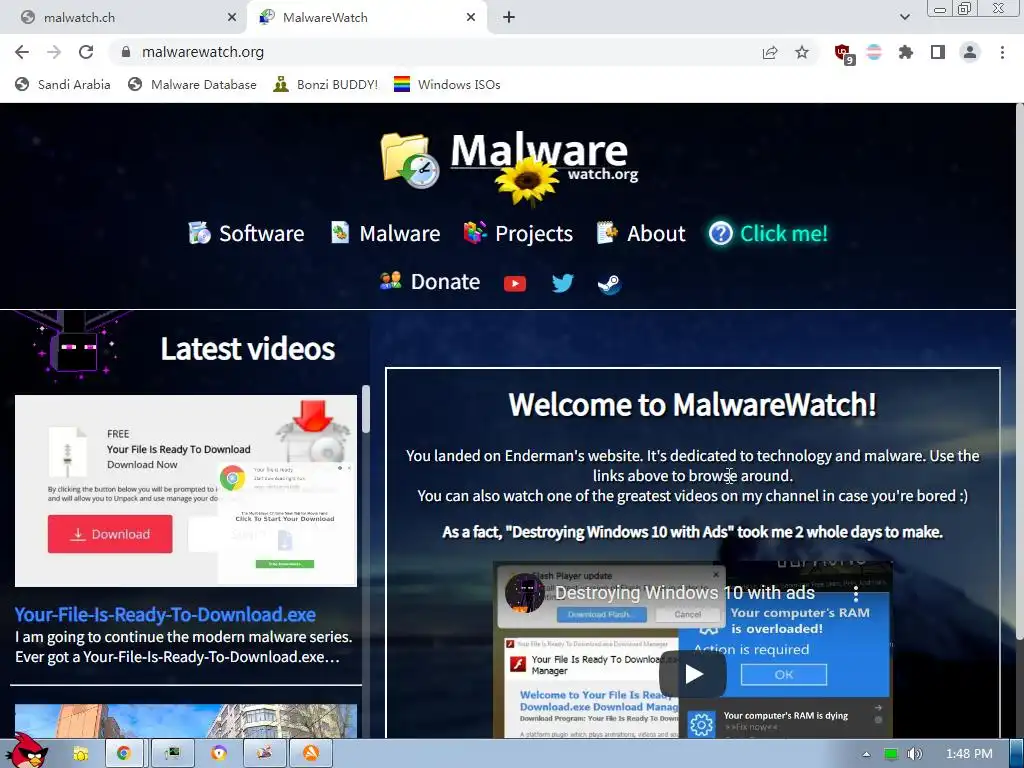This screenshot has height=768, width=1024.
Task: Close the malwatch.ch tab
Action: (x=231, y=18)
